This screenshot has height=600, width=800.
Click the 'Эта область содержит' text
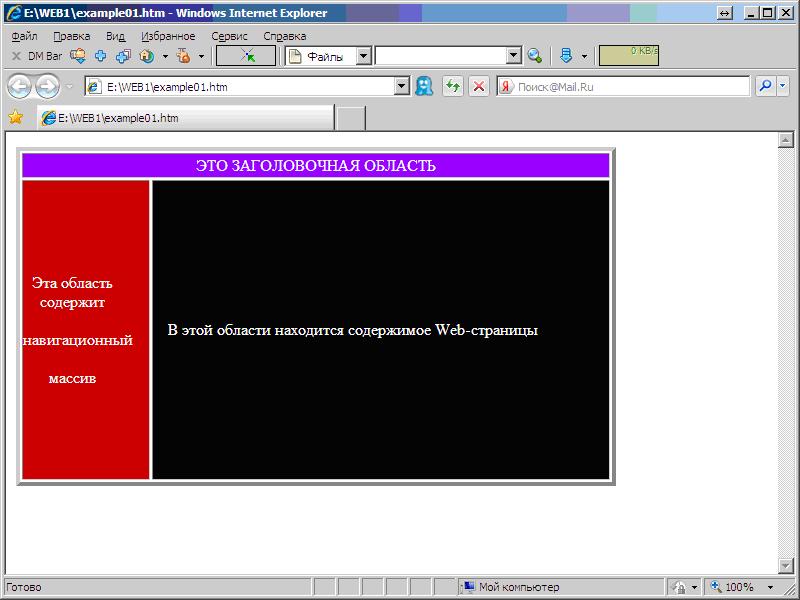pos(72,292)
